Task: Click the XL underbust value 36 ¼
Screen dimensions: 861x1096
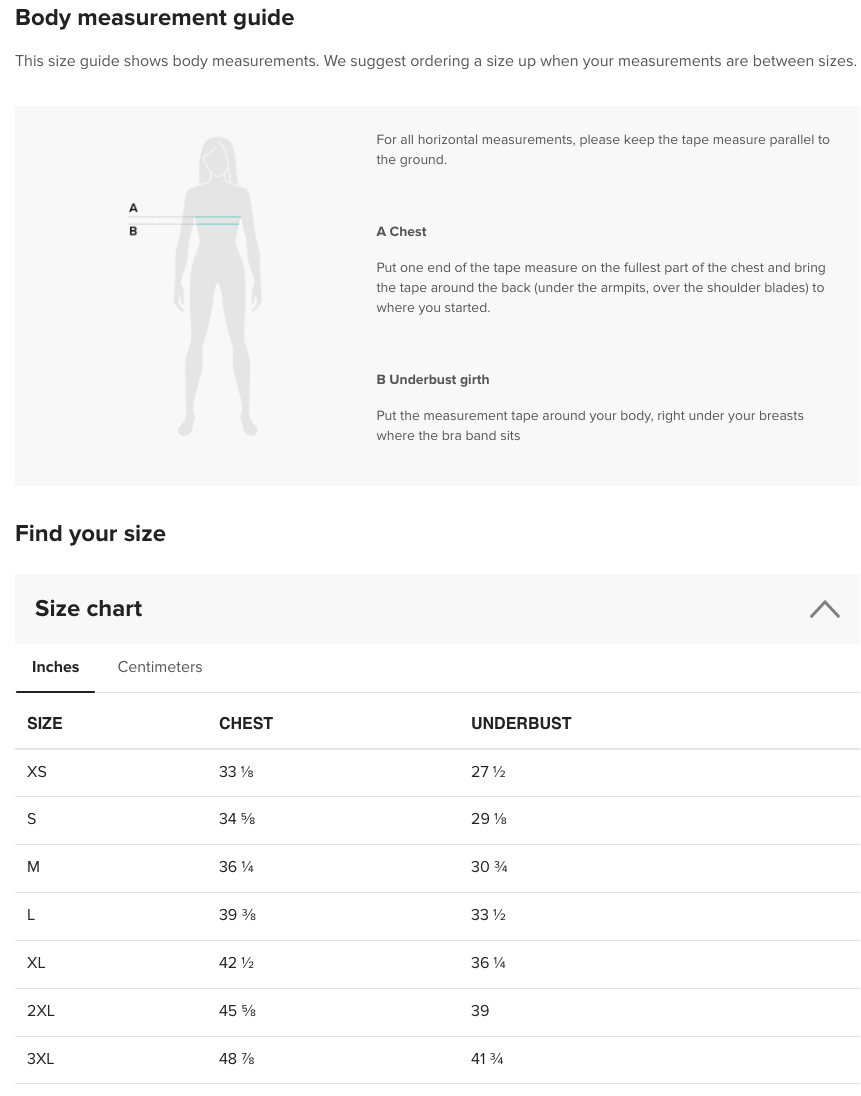Action: tap(488, 963)
